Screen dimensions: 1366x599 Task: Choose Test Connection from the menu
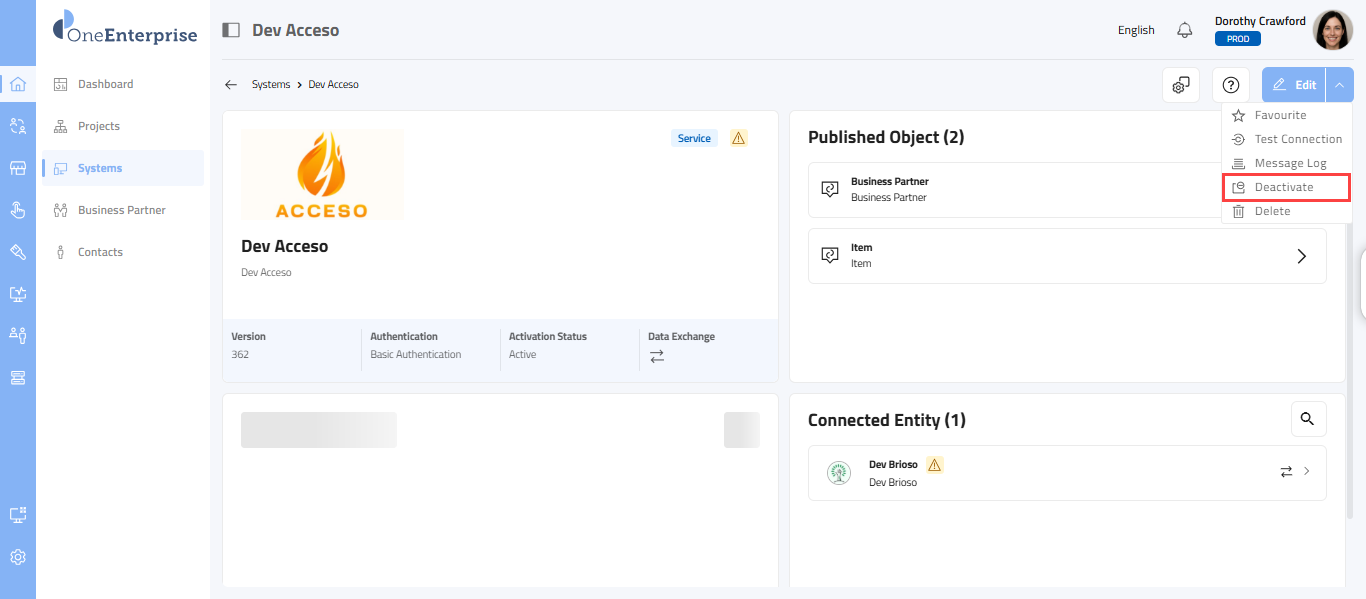point(1297,139)
